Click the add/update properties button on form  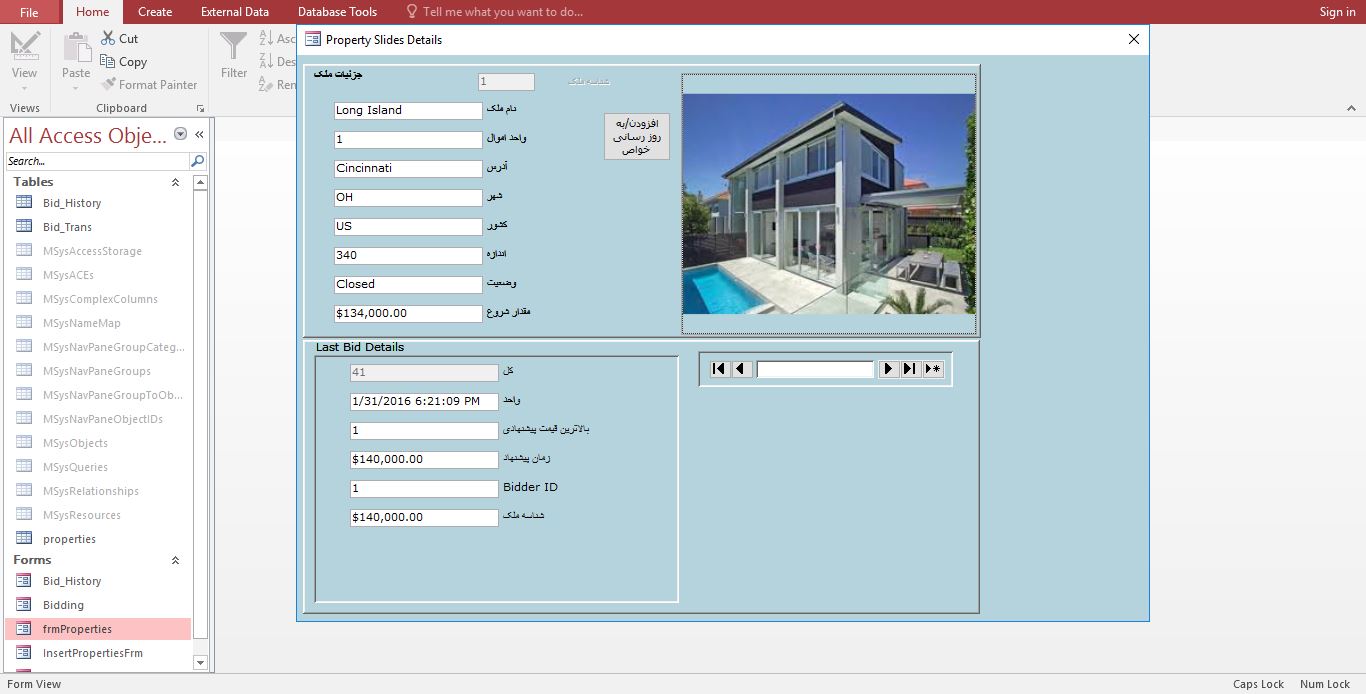[637, 136]
